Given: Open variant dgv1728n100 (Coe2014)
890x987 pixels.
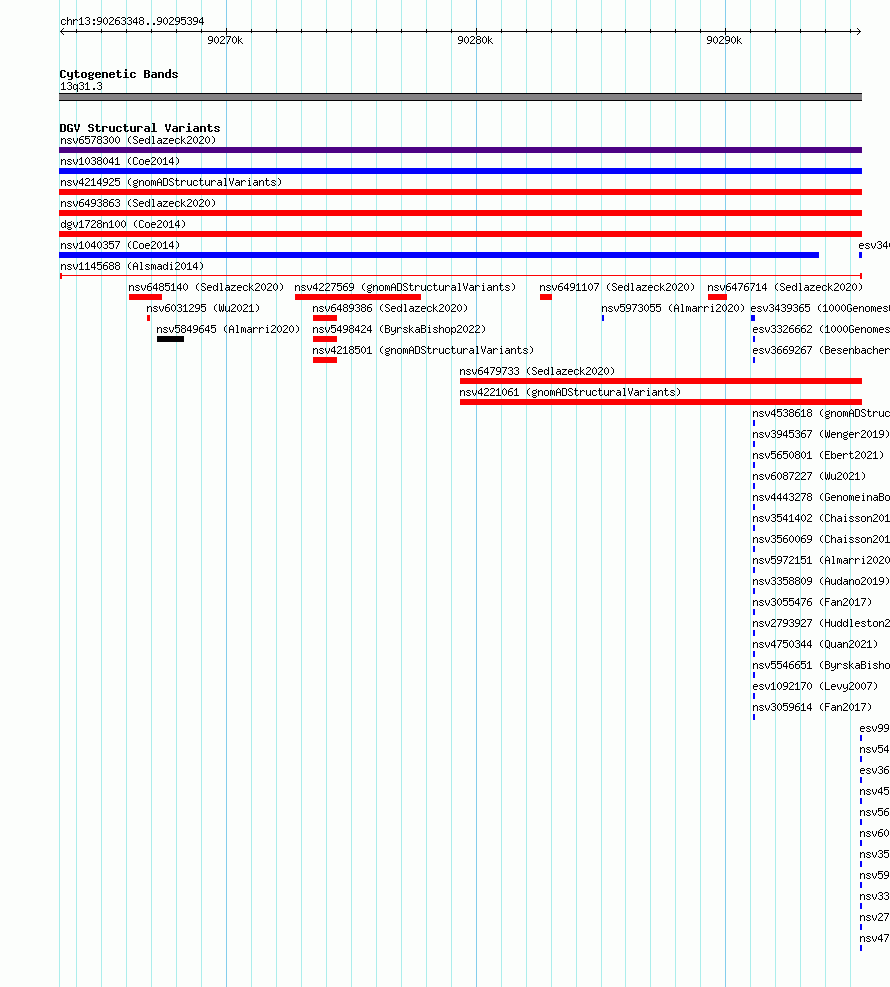Looking at the screenshot, I should tap(123, 224).
